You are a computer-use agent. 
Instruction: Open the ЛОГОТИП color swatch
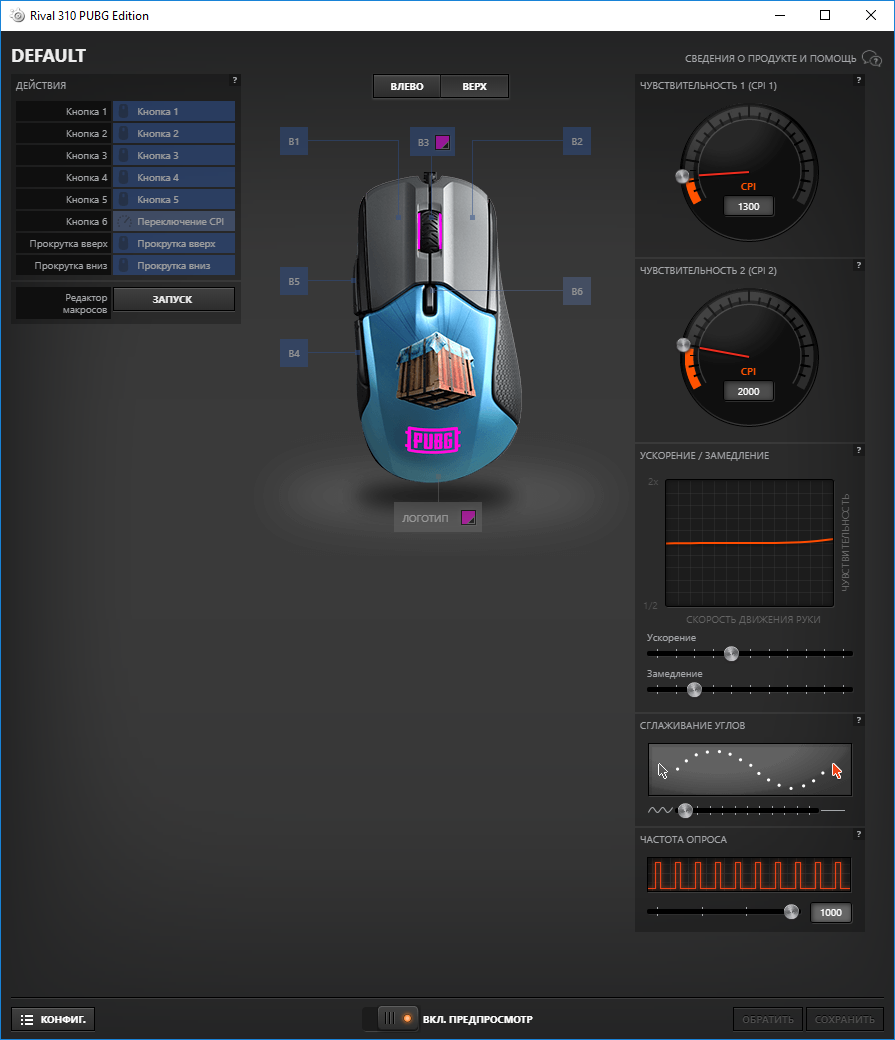tap(468, 517)
